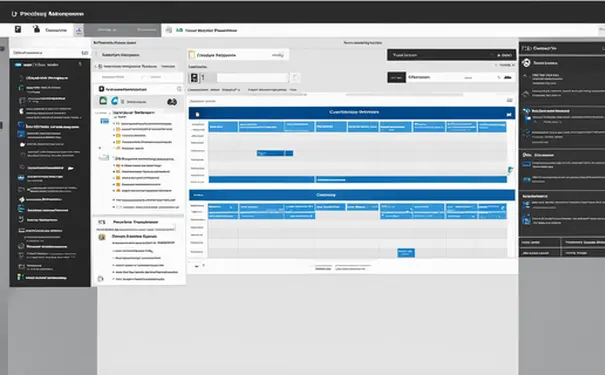Image resolution: width=605 pixels, height=375 pixels.
Task: Click the green AB icon in the top toolbar
Action: coord(179,30)
